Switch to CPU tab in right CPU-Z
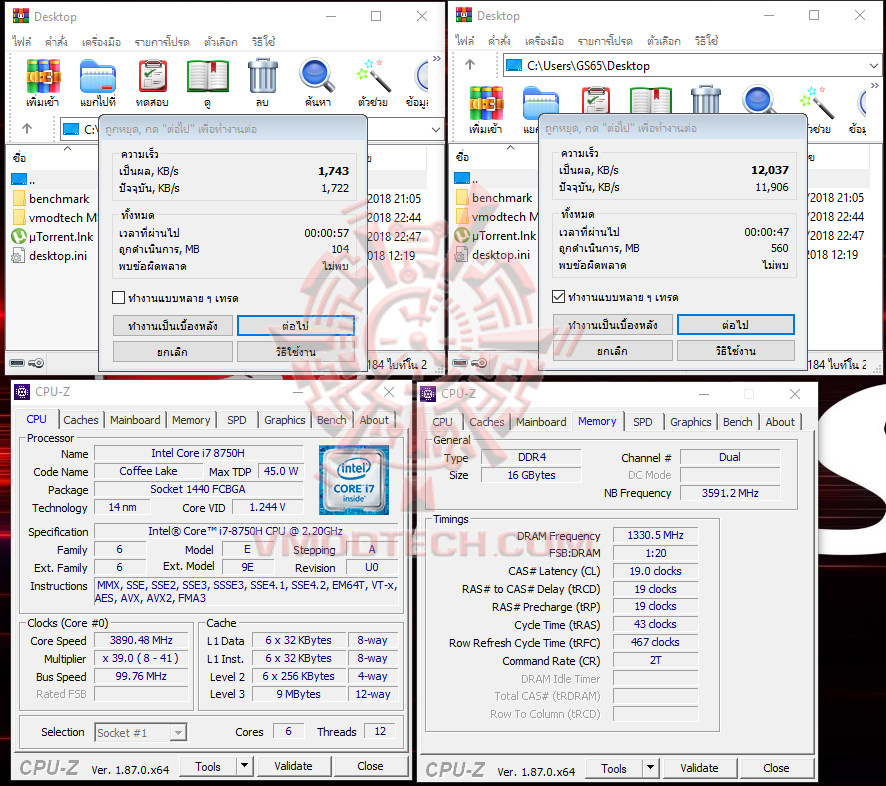The height and width of the screenshot is (786, 886). [442, 422]
